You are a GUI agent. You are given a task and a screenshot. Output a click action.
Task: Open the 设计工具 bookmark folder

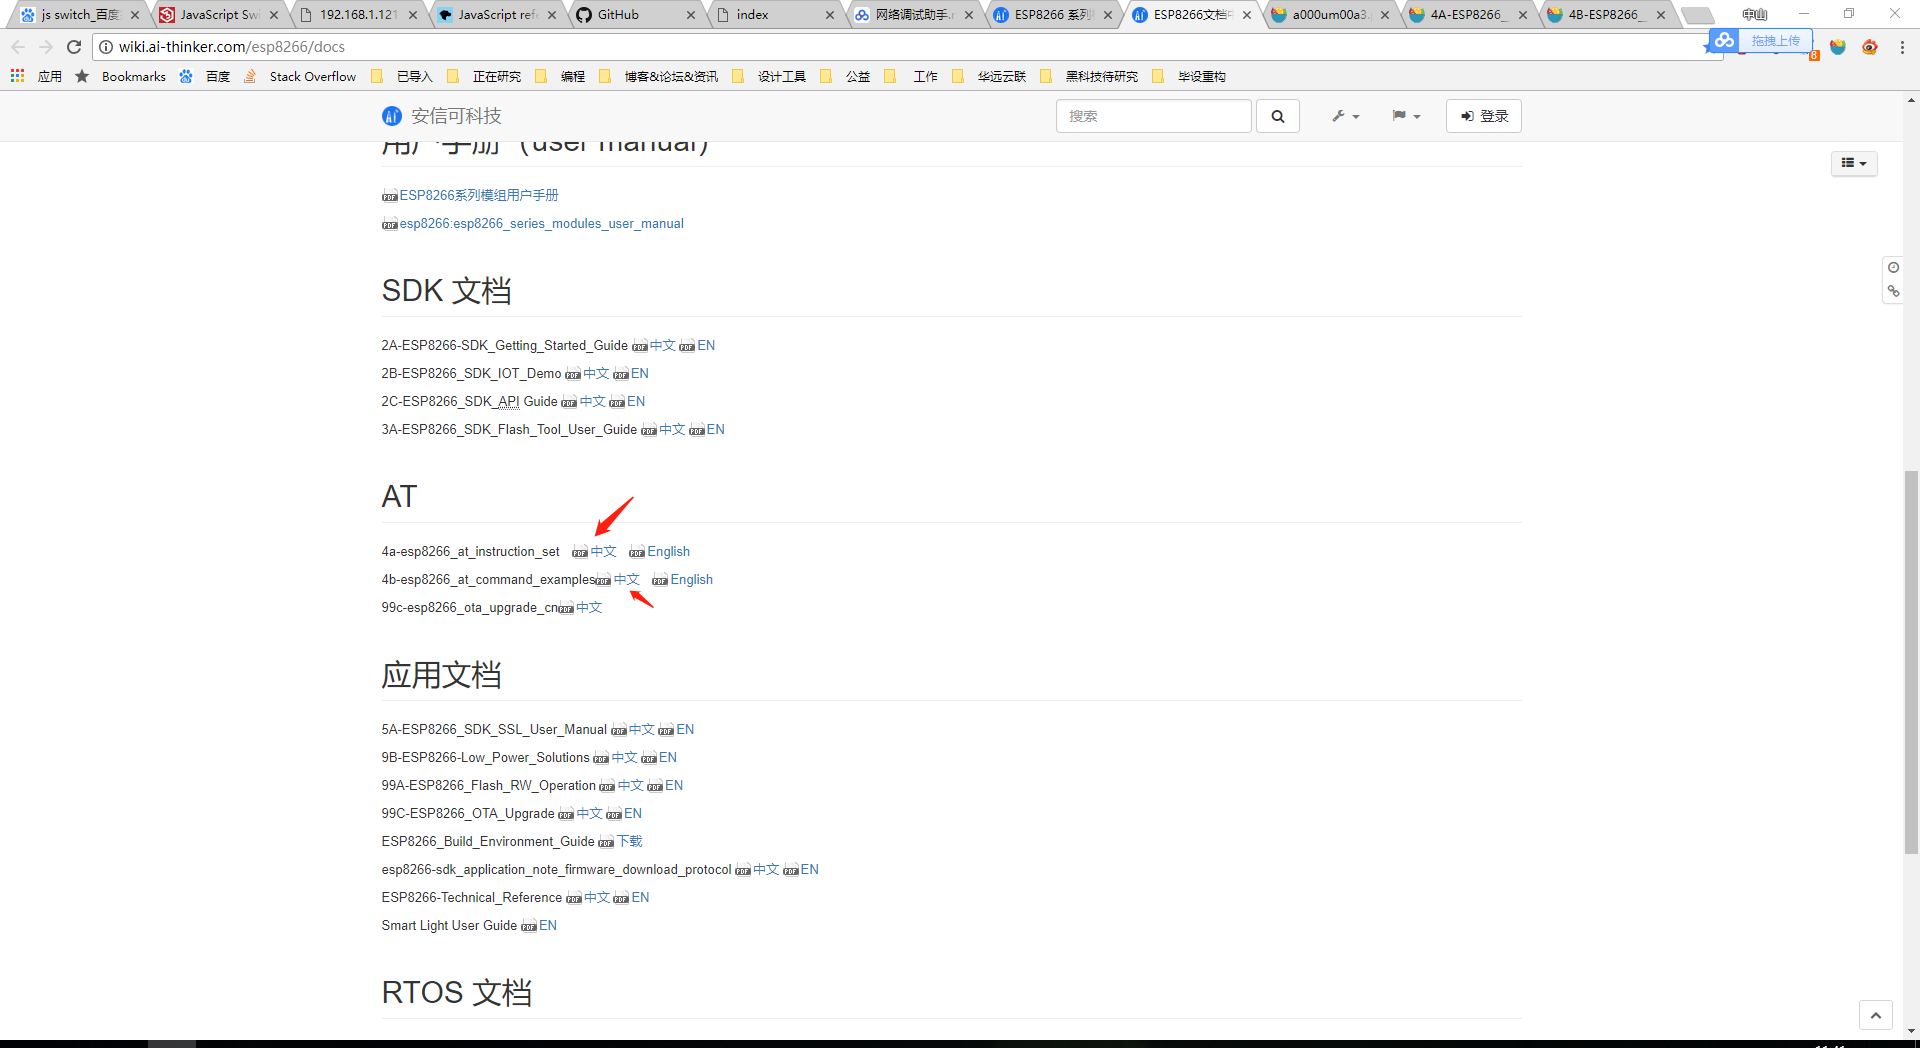[x=769, y=76]
